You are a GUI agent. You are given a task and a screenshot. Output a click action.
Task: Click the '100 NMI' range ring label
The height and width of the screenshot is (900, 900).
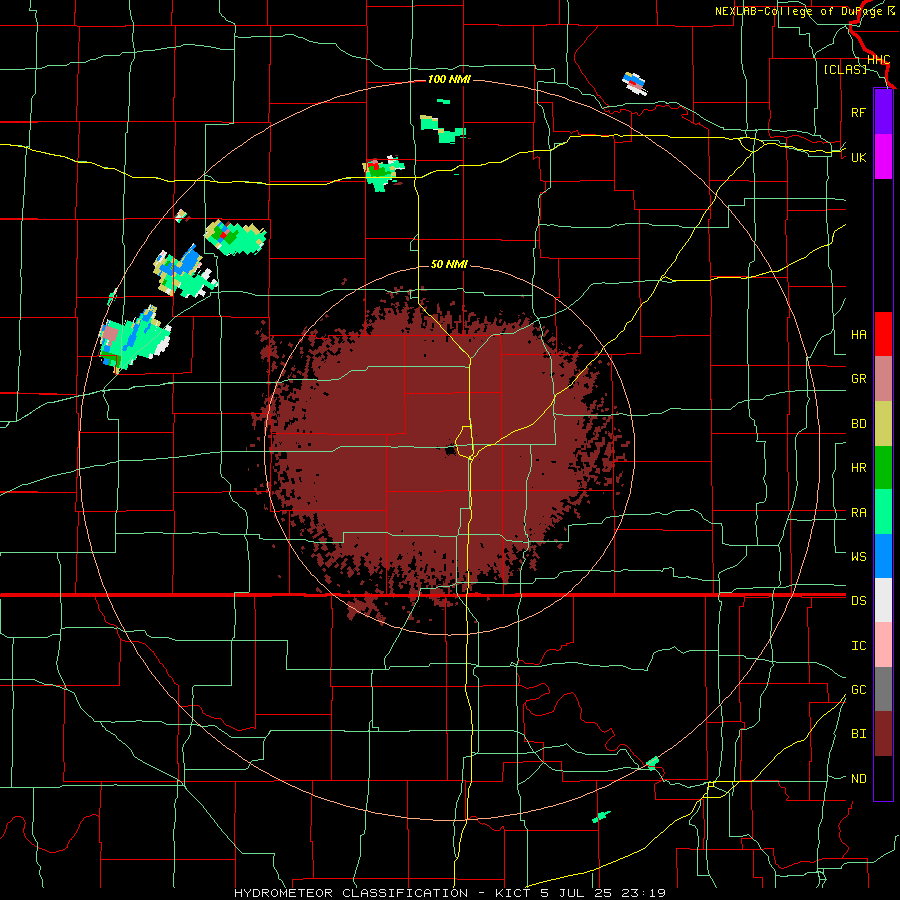coord(449,79)
